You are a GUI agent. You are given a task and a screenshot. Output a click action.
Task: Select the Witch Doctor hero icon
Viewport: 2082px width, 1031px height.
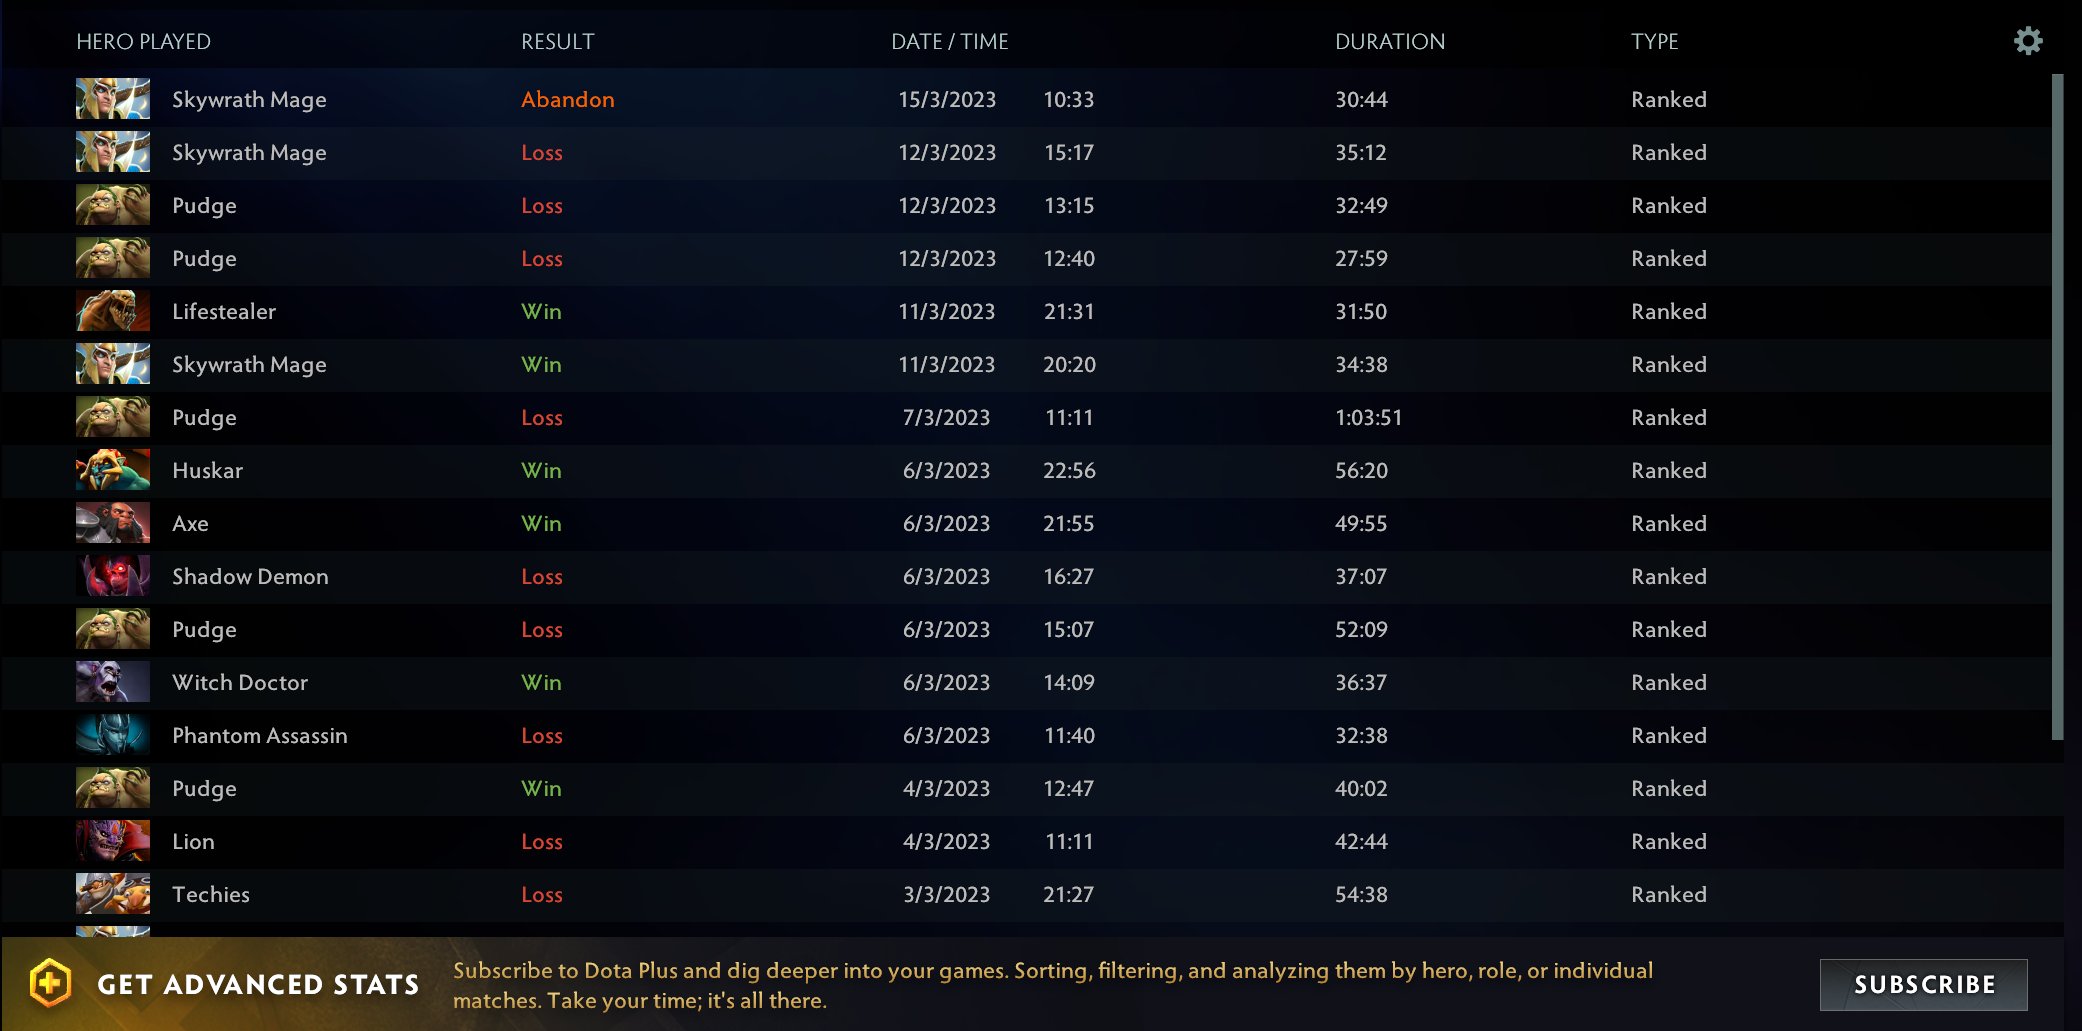pos(112,682)
